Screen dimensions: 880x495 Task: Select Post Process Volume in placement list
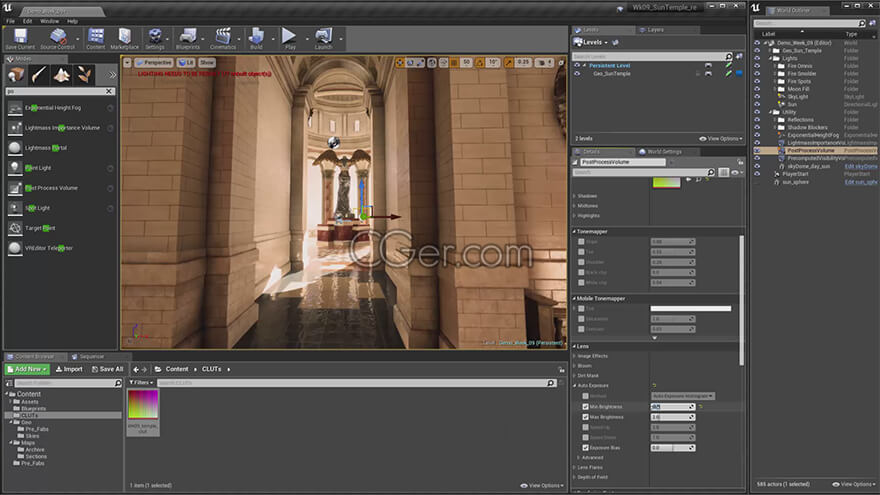(x=61, y=188)
